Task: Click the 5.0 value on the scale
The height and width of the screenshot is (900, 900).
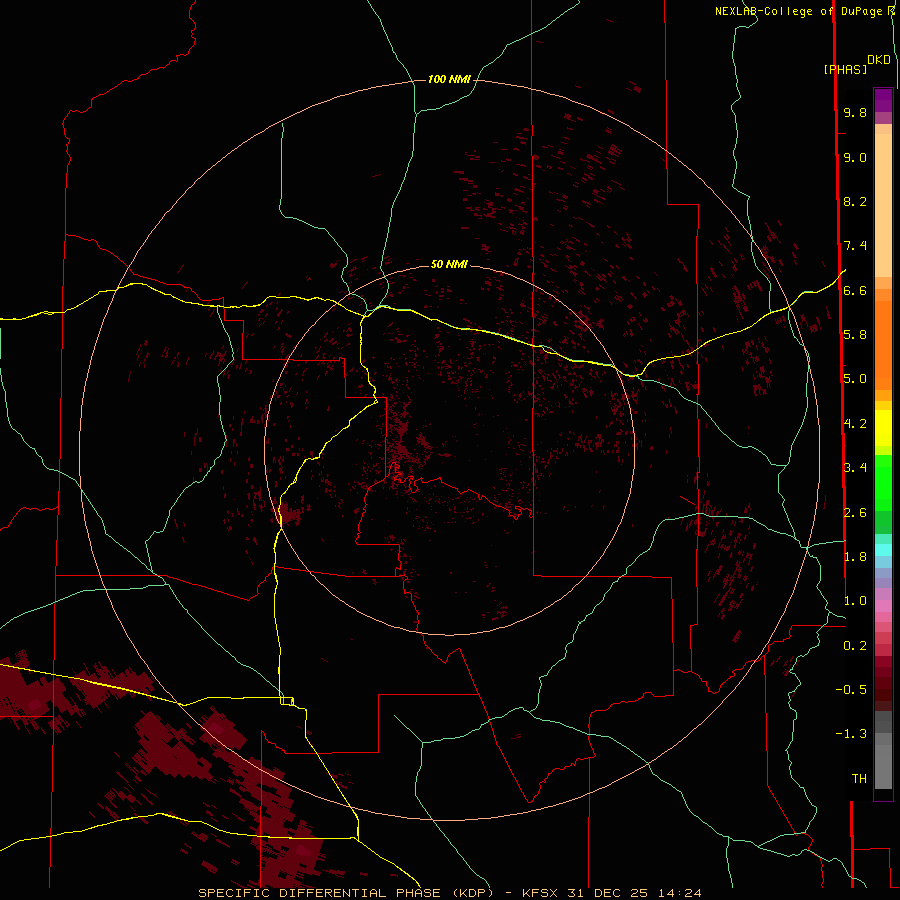Action: [855, 379]
